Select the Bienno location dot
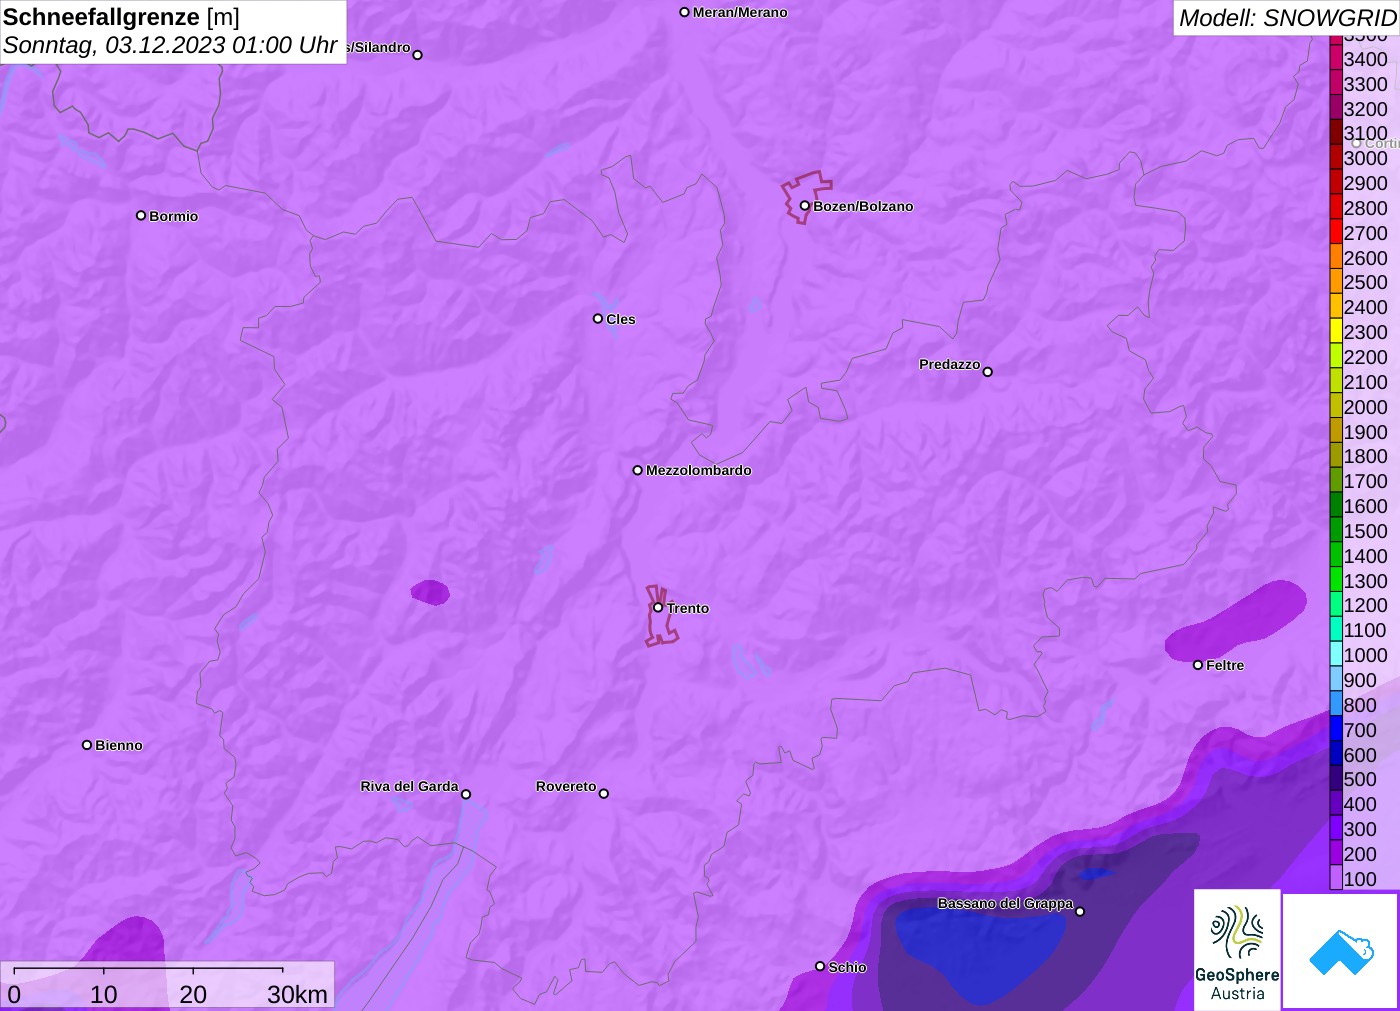Image resolution: width=1400 pixels, height=1011 pixels. click(x=87, y=745)
